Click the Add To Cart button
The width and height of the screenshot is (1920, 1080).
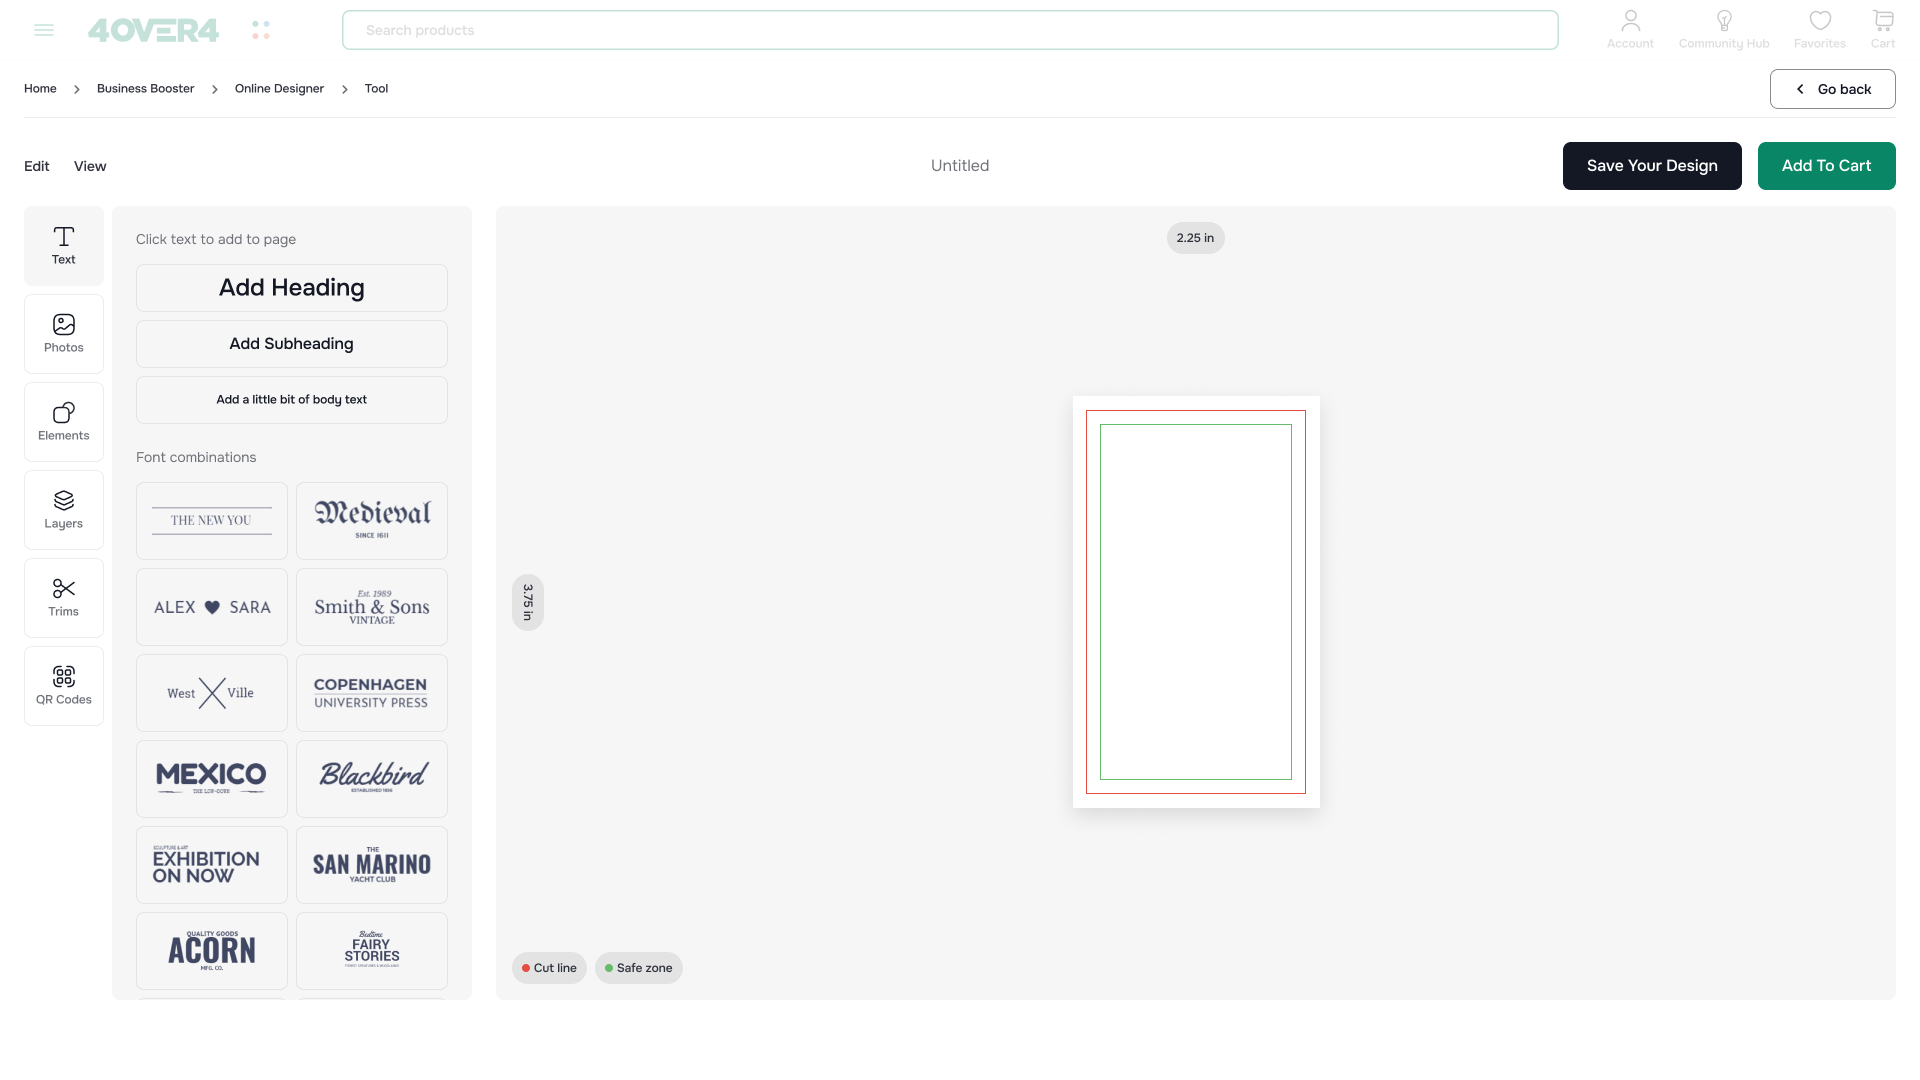pyautogui.click(x=1826, y=166)
